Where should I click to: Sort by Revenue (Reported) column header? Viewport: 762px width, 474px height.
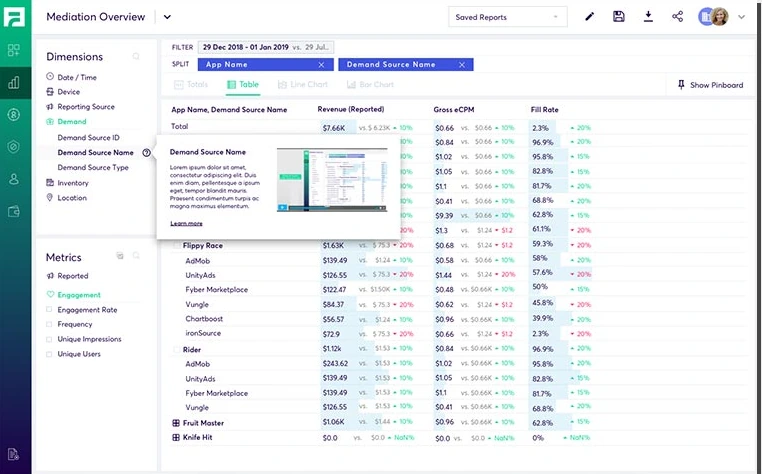pos(350,109)
